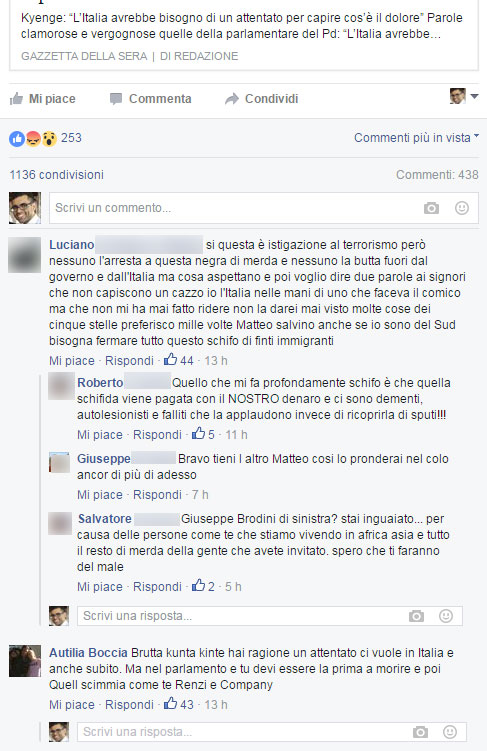Click Commenti: 438 counter

tap(437, 175)
